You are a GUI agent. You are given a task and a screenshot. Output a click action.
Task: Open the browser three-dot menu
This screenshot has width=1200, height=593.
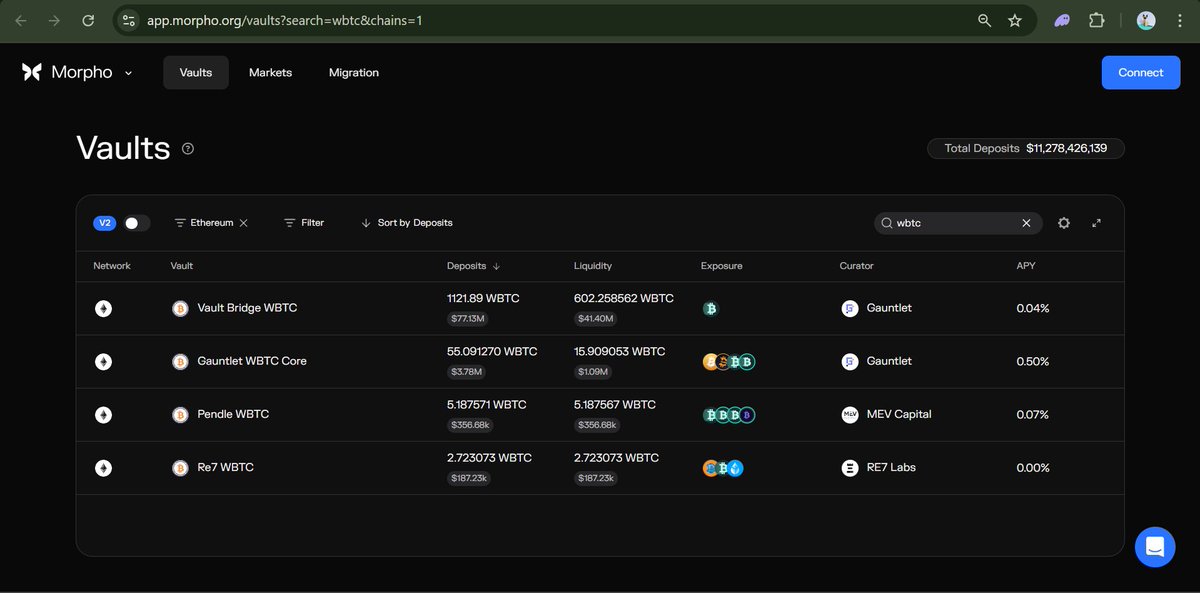point(1178,20)
